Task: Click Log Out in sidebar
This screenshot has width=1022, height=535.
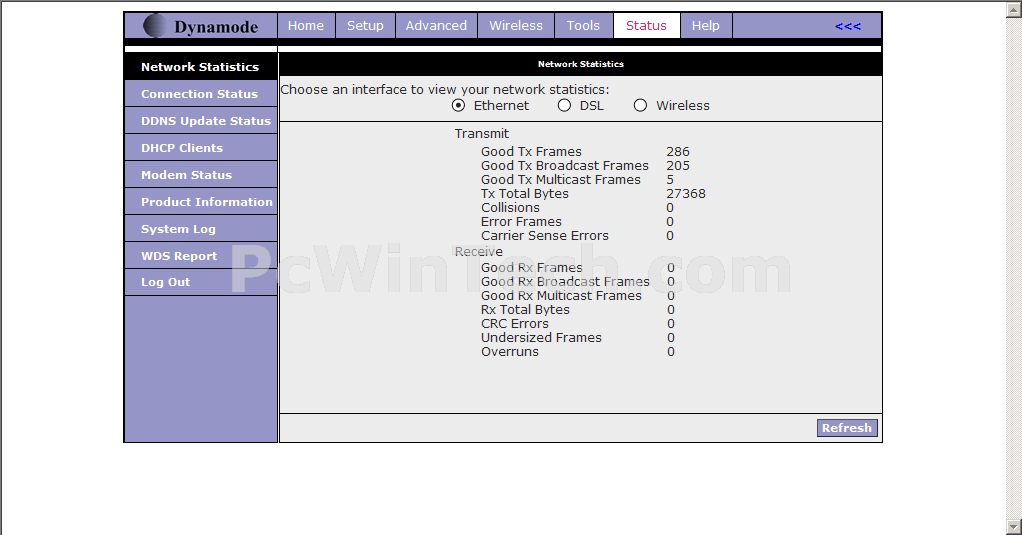Action: (x=201, y=282)
